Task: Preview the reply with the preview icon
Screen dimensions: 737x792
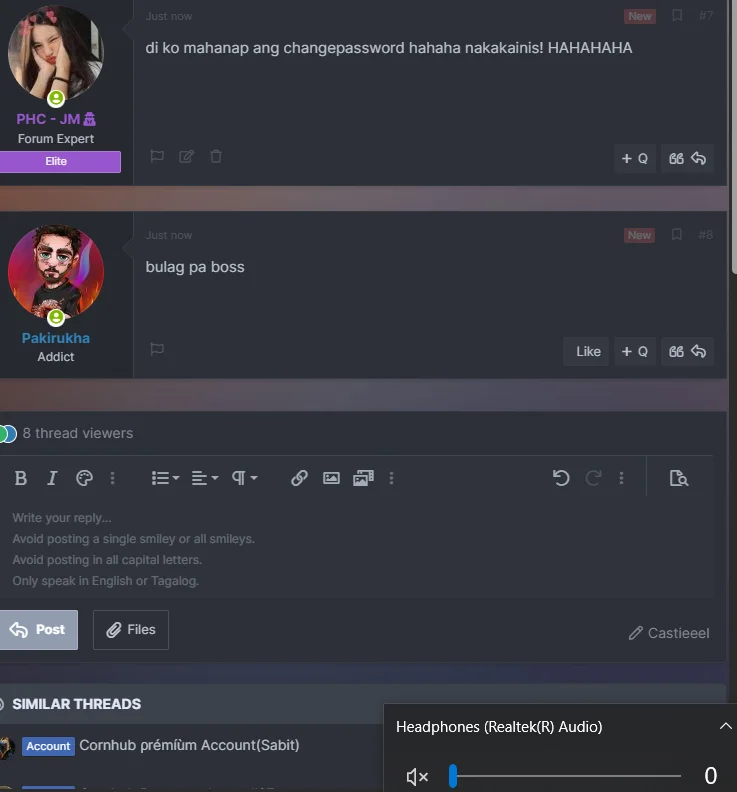Action: 678,478
